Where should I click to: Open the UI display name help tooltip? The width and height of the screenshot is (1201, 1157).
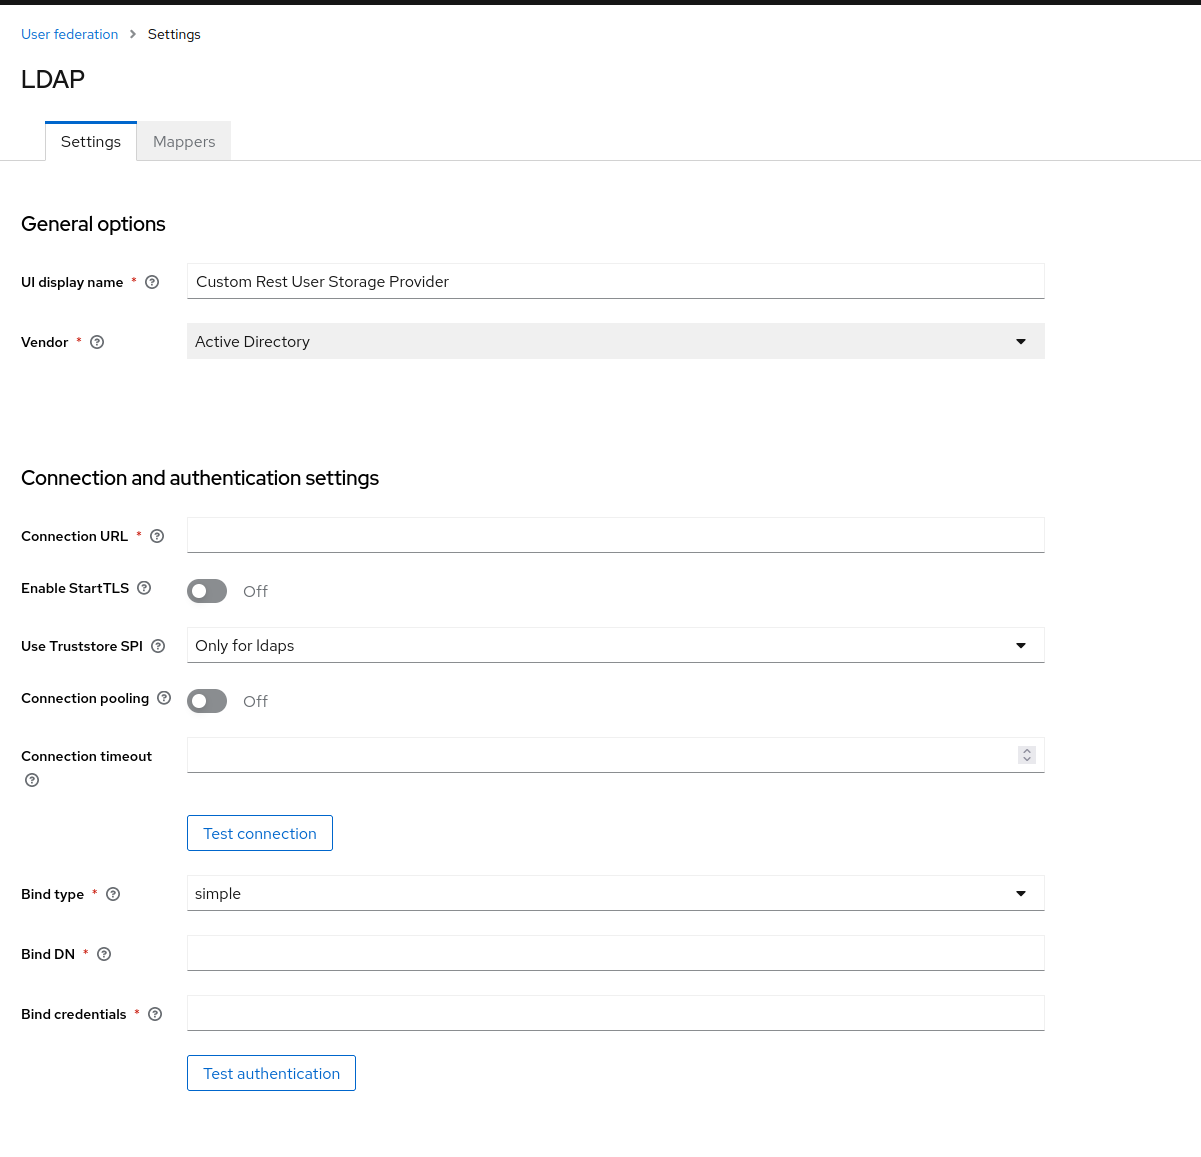tap(151, 282)
